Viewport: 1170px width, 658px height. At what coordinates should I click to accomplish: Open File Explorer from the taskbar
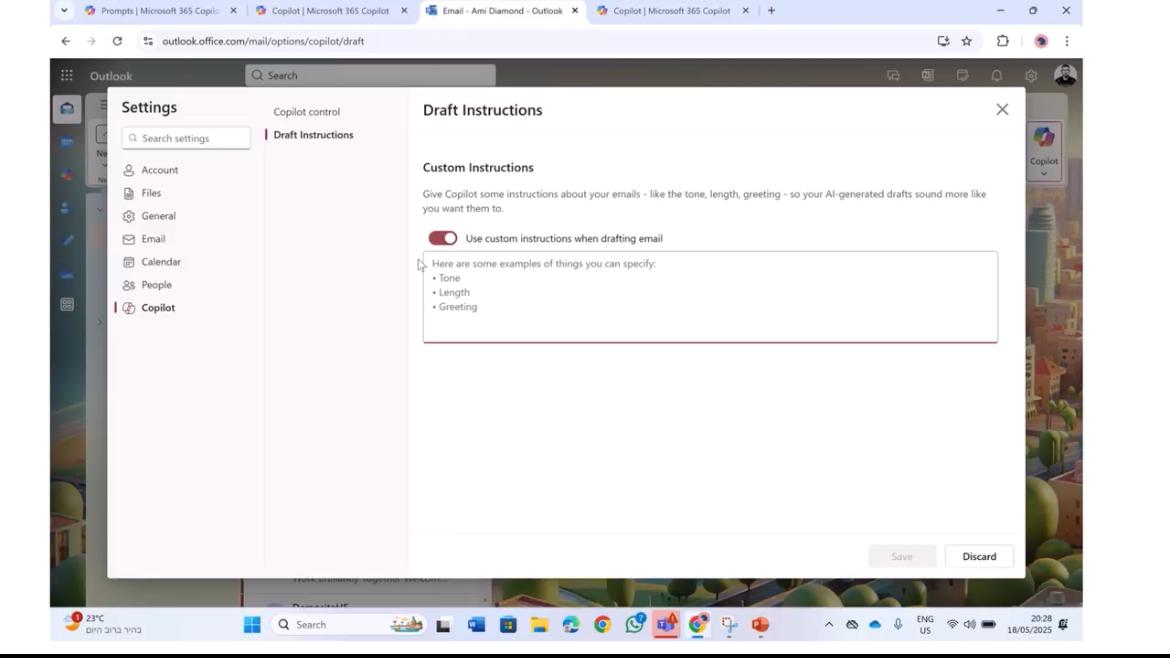[x=539, y=624]
